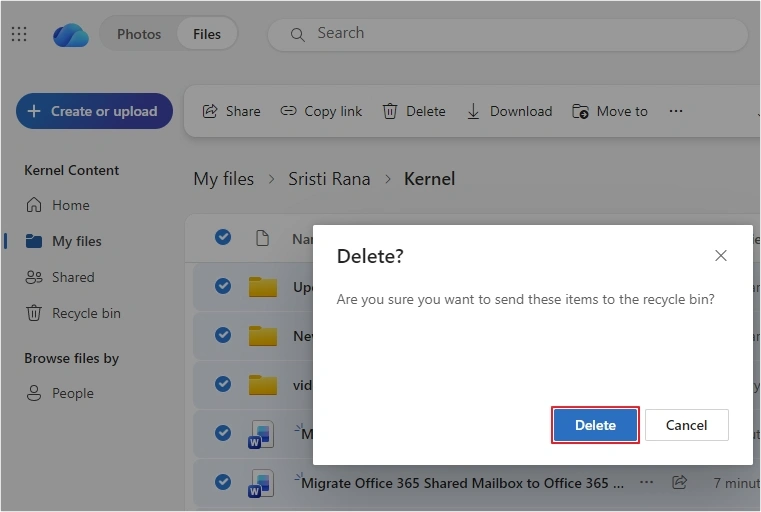Click the toolbar Delete with trash icon
This screenshot has width=761, height=512.
click(414, 111)
